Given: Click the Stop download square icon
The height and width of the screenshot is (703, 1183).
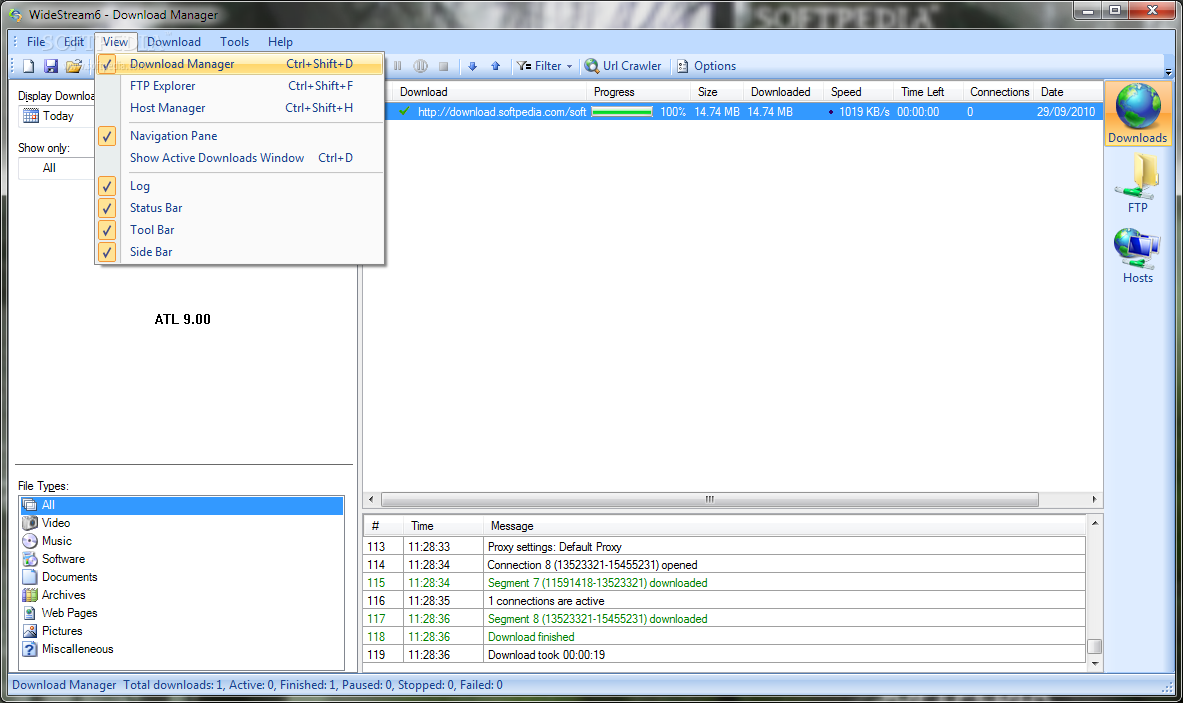Looking at the screenshot, I should (444, 66).
